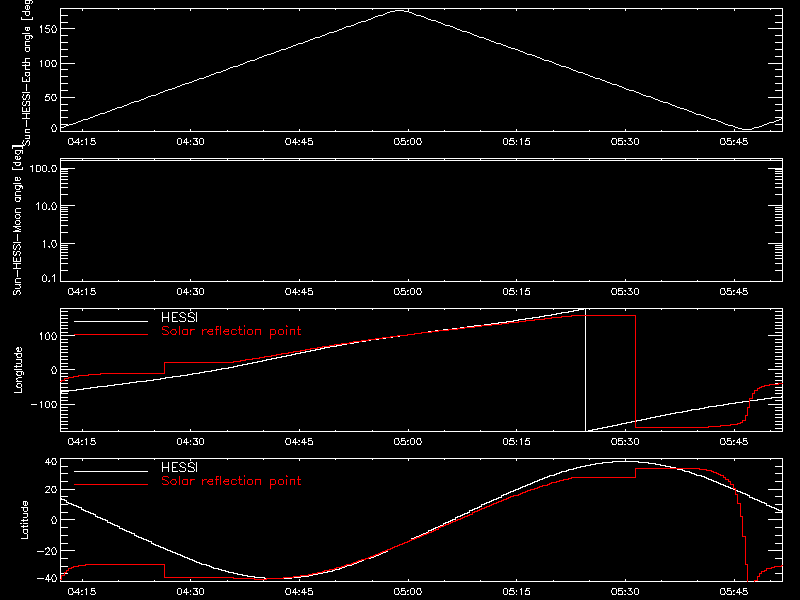Click the 20 tick on Latitude axis
This screenshot has height=600, width=800.
[x=52, y=490]
